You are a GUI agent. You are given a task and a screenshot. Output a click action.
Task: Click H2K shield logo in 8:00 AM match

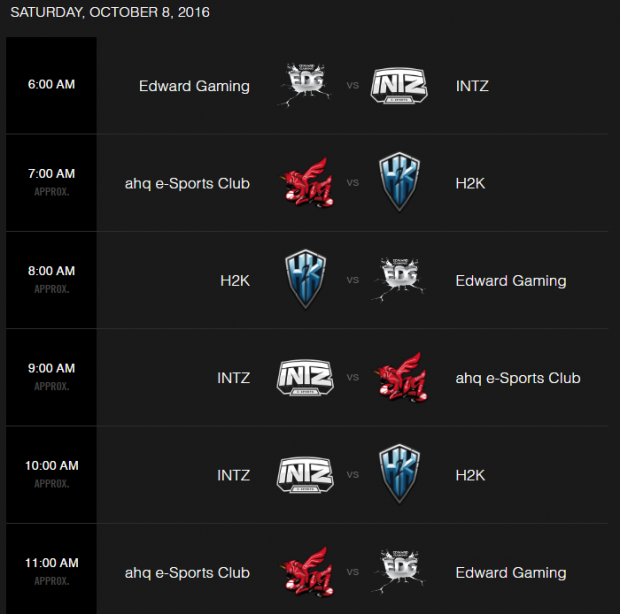[304, 280]
